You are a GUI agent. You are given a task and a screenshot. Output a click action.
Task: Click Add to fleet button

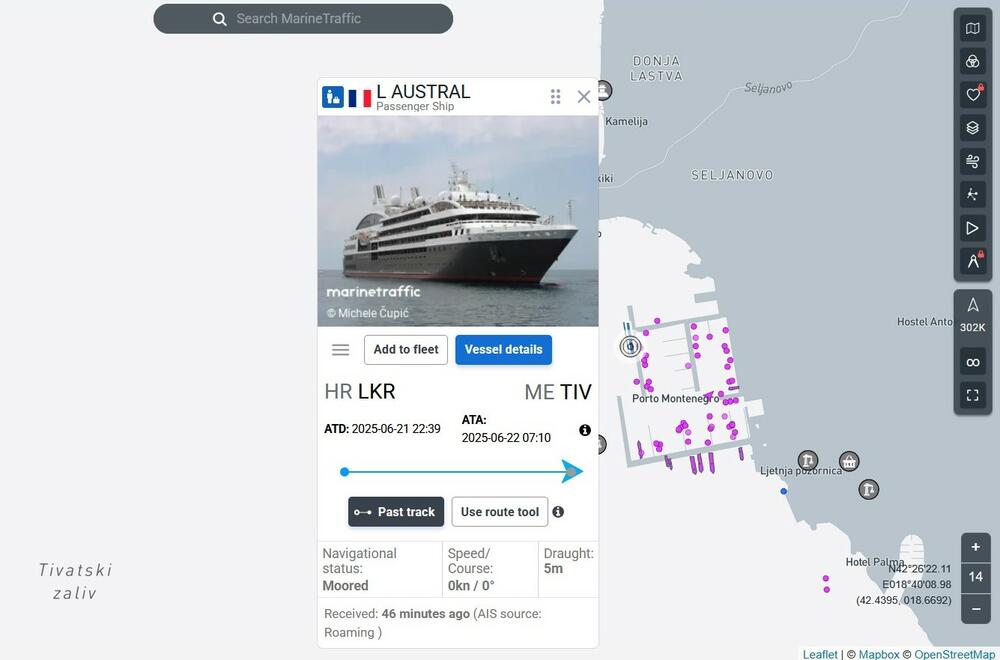(x=406, y=350)
